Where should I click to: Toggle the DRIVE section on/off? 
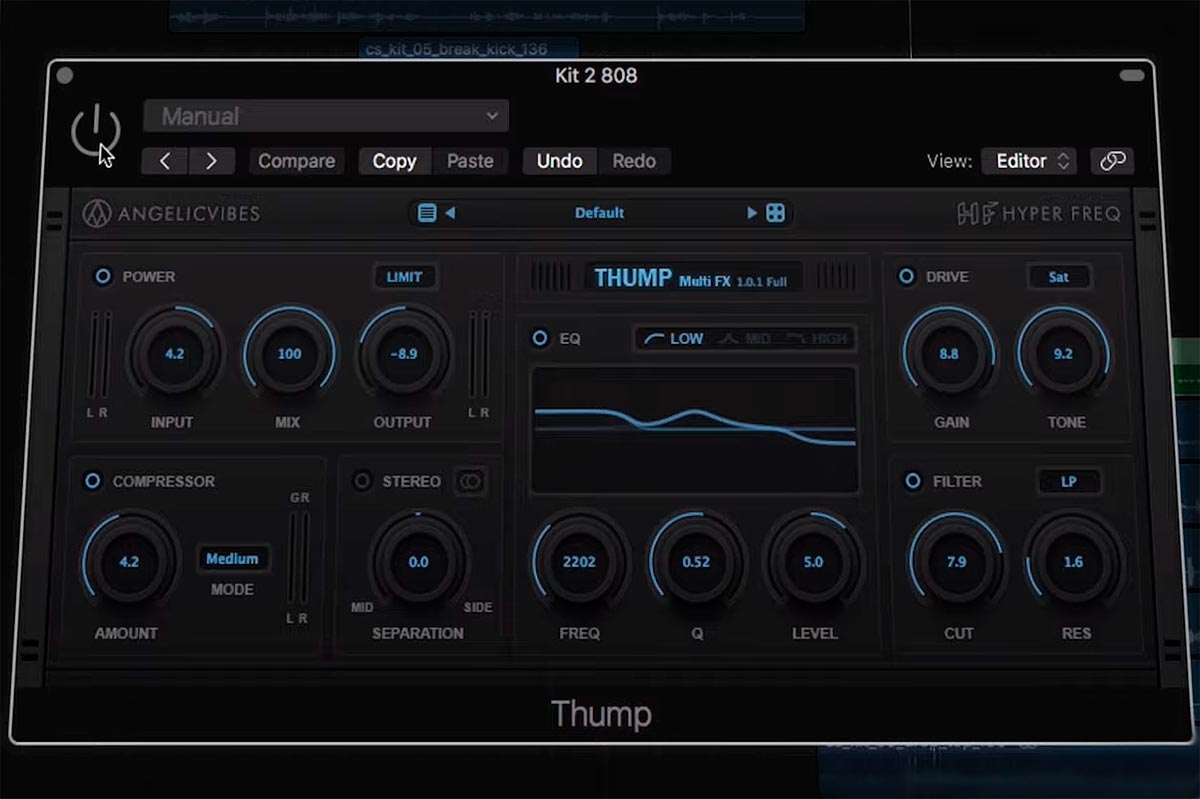(x=907, y=277)
